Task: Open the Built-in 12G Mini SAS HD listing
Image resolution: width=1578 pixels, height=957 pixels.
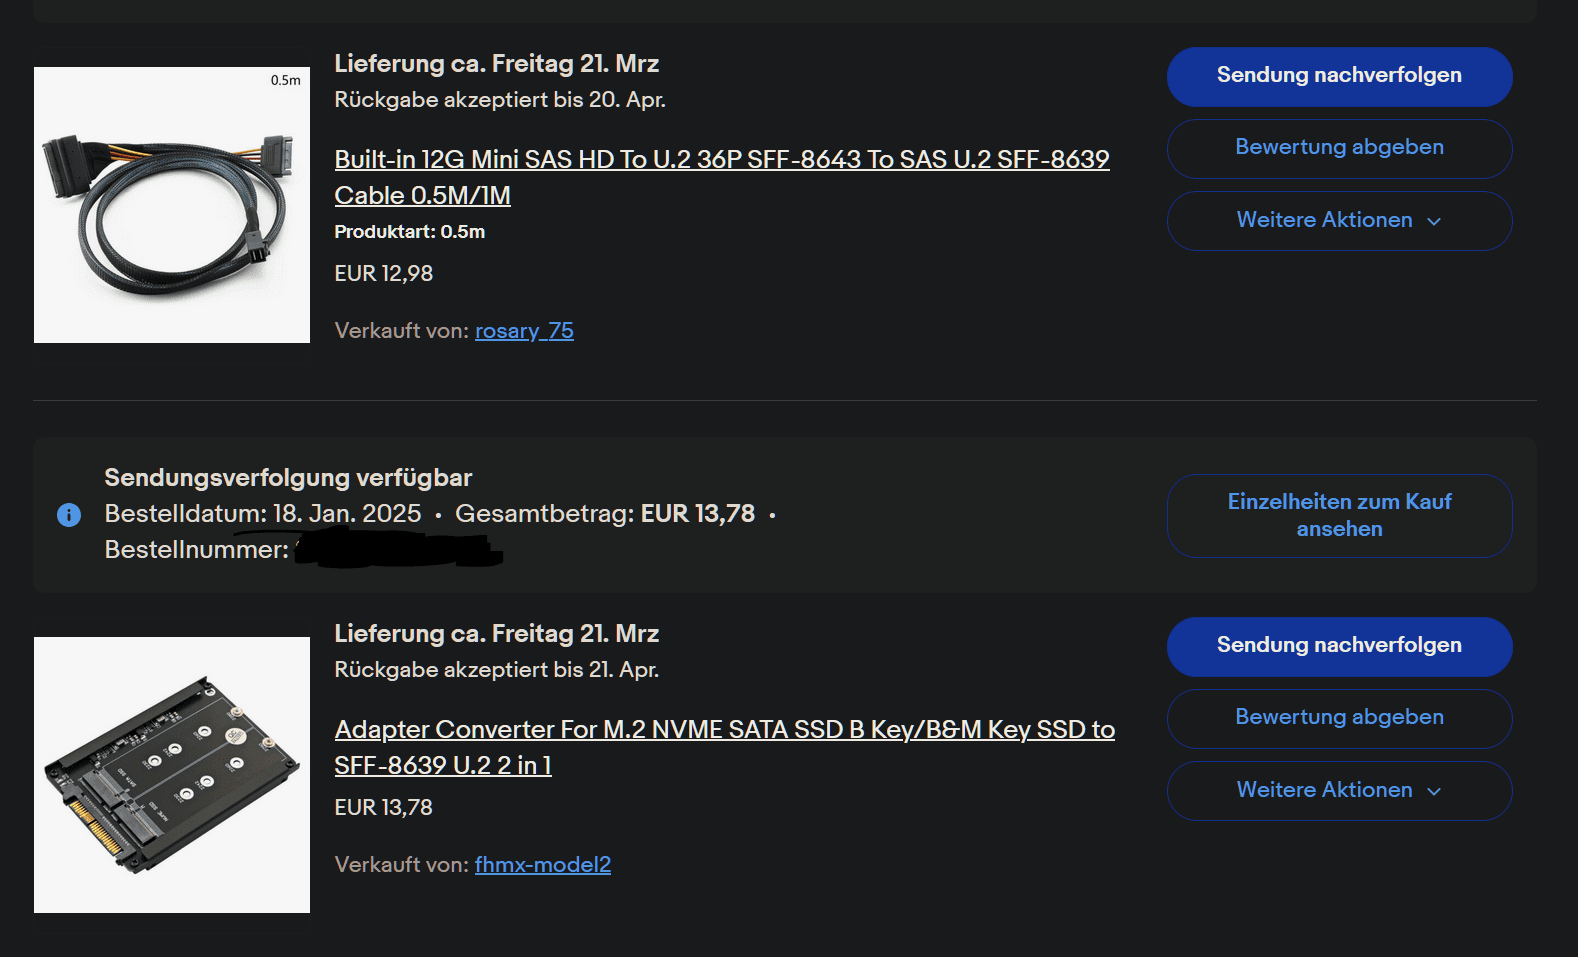Action: tap(721, 160)
